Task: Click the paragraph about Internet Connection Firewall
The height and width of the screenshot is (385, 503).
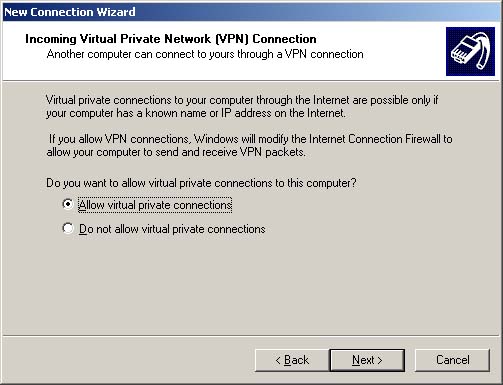Action: (249, 145)
